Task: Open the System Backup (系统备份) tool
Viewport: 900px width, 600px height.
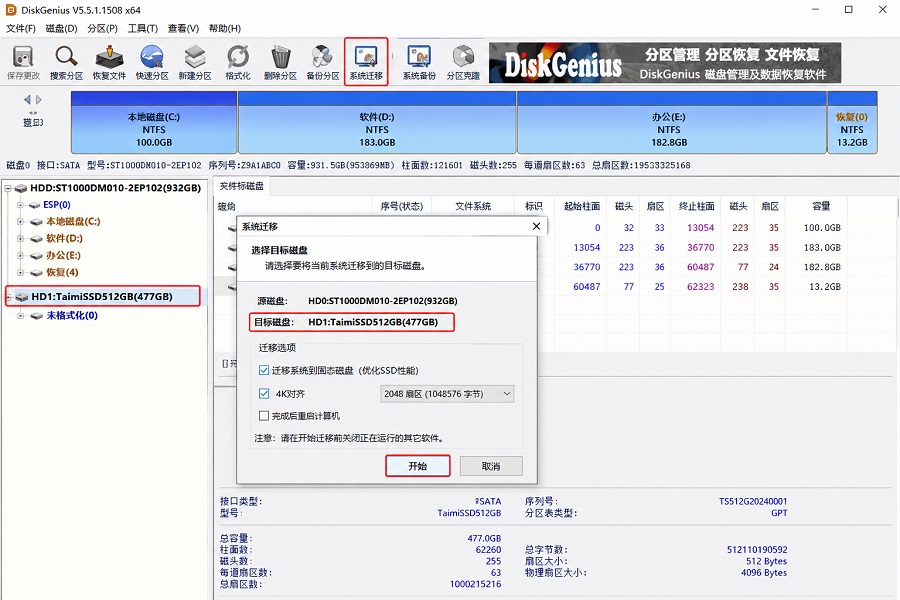Action: [x=419, y=63]
